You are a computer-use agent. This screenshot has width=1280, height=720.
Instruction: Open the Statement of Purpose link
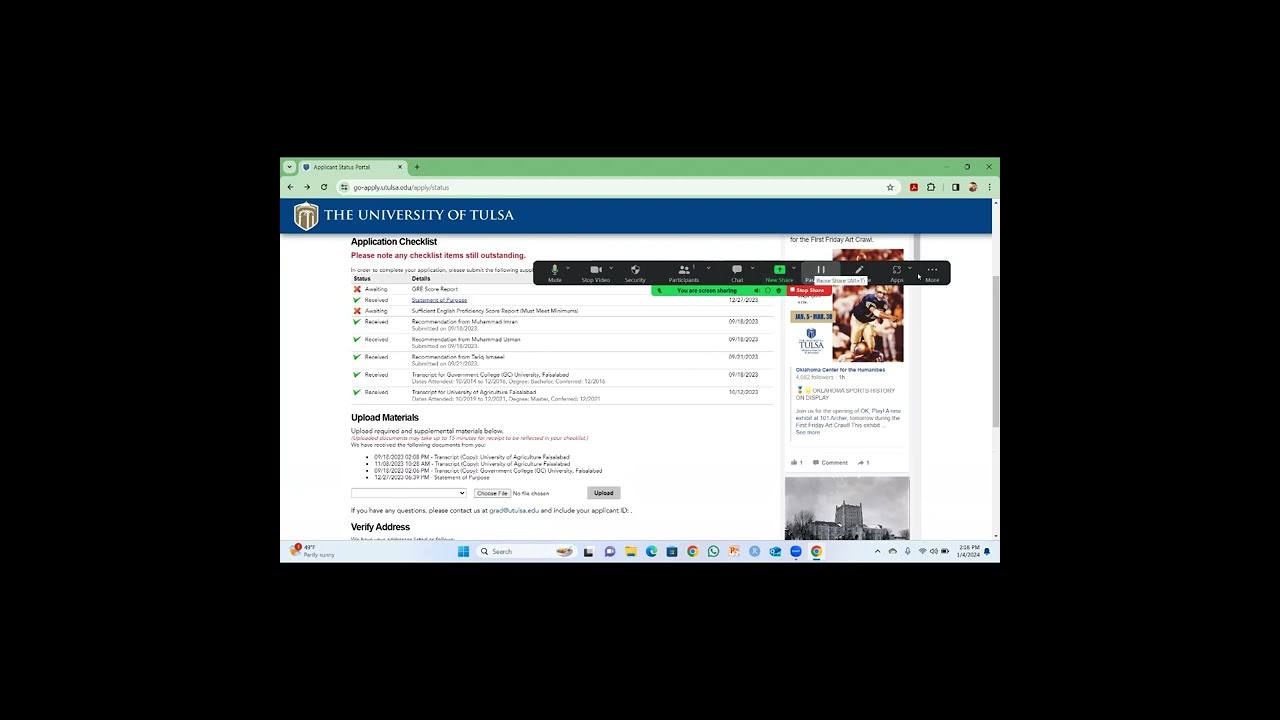click(439, 300)
